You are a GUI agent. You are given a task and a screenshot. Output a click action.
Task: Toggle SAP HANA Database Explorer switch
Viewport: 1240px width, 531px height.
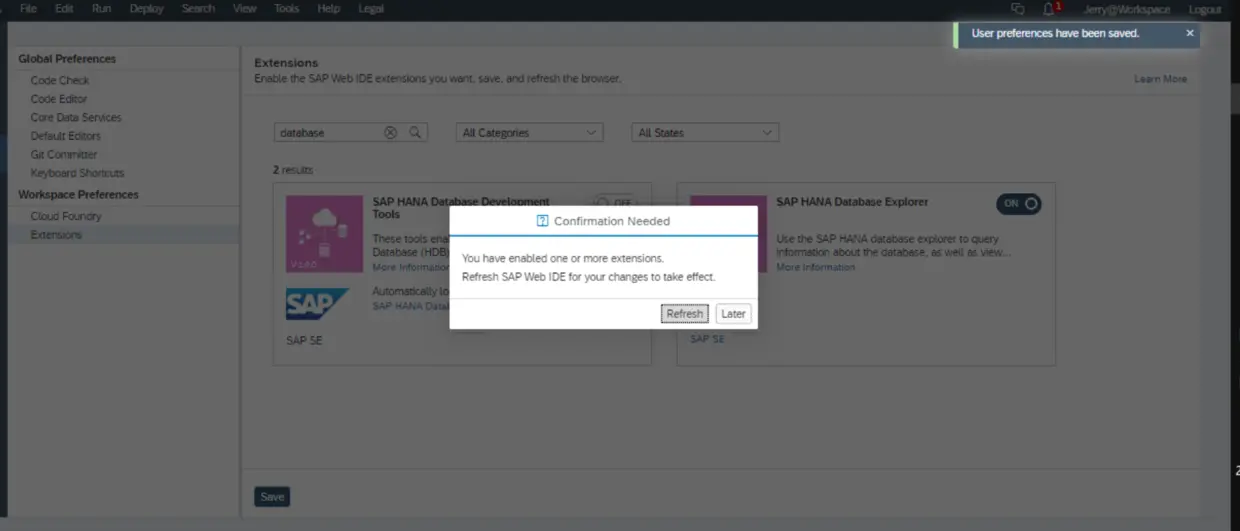(x=1019, y=203)
